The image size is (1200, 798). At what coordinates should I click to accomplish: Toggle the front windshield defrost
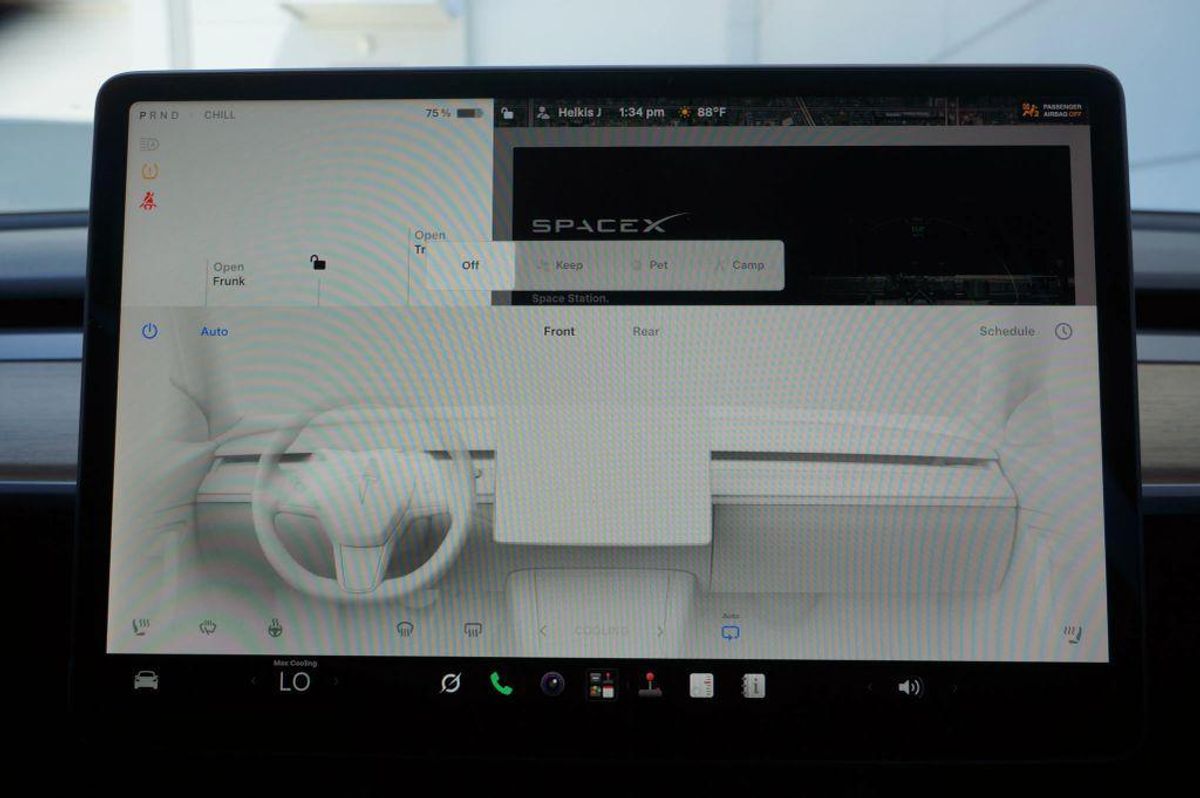405,630
